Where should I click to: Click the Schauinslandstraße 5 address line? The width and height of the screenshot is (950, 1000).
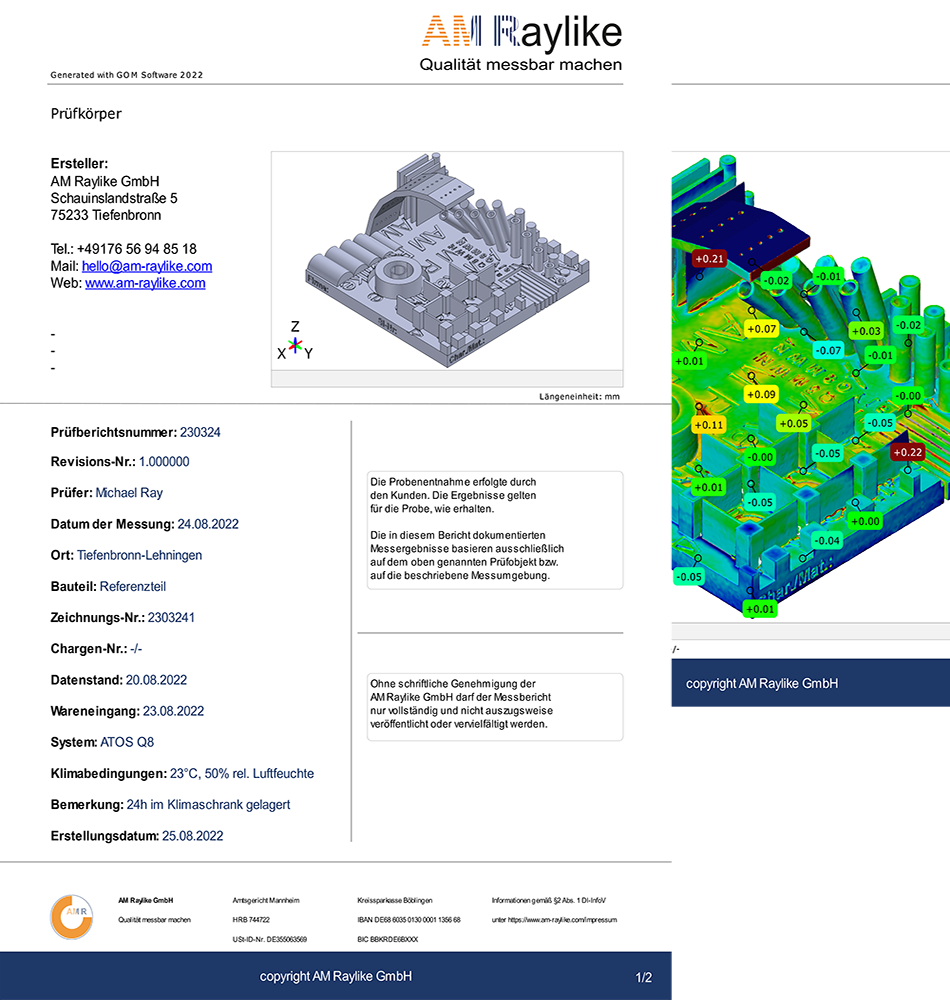coord(114,198)
